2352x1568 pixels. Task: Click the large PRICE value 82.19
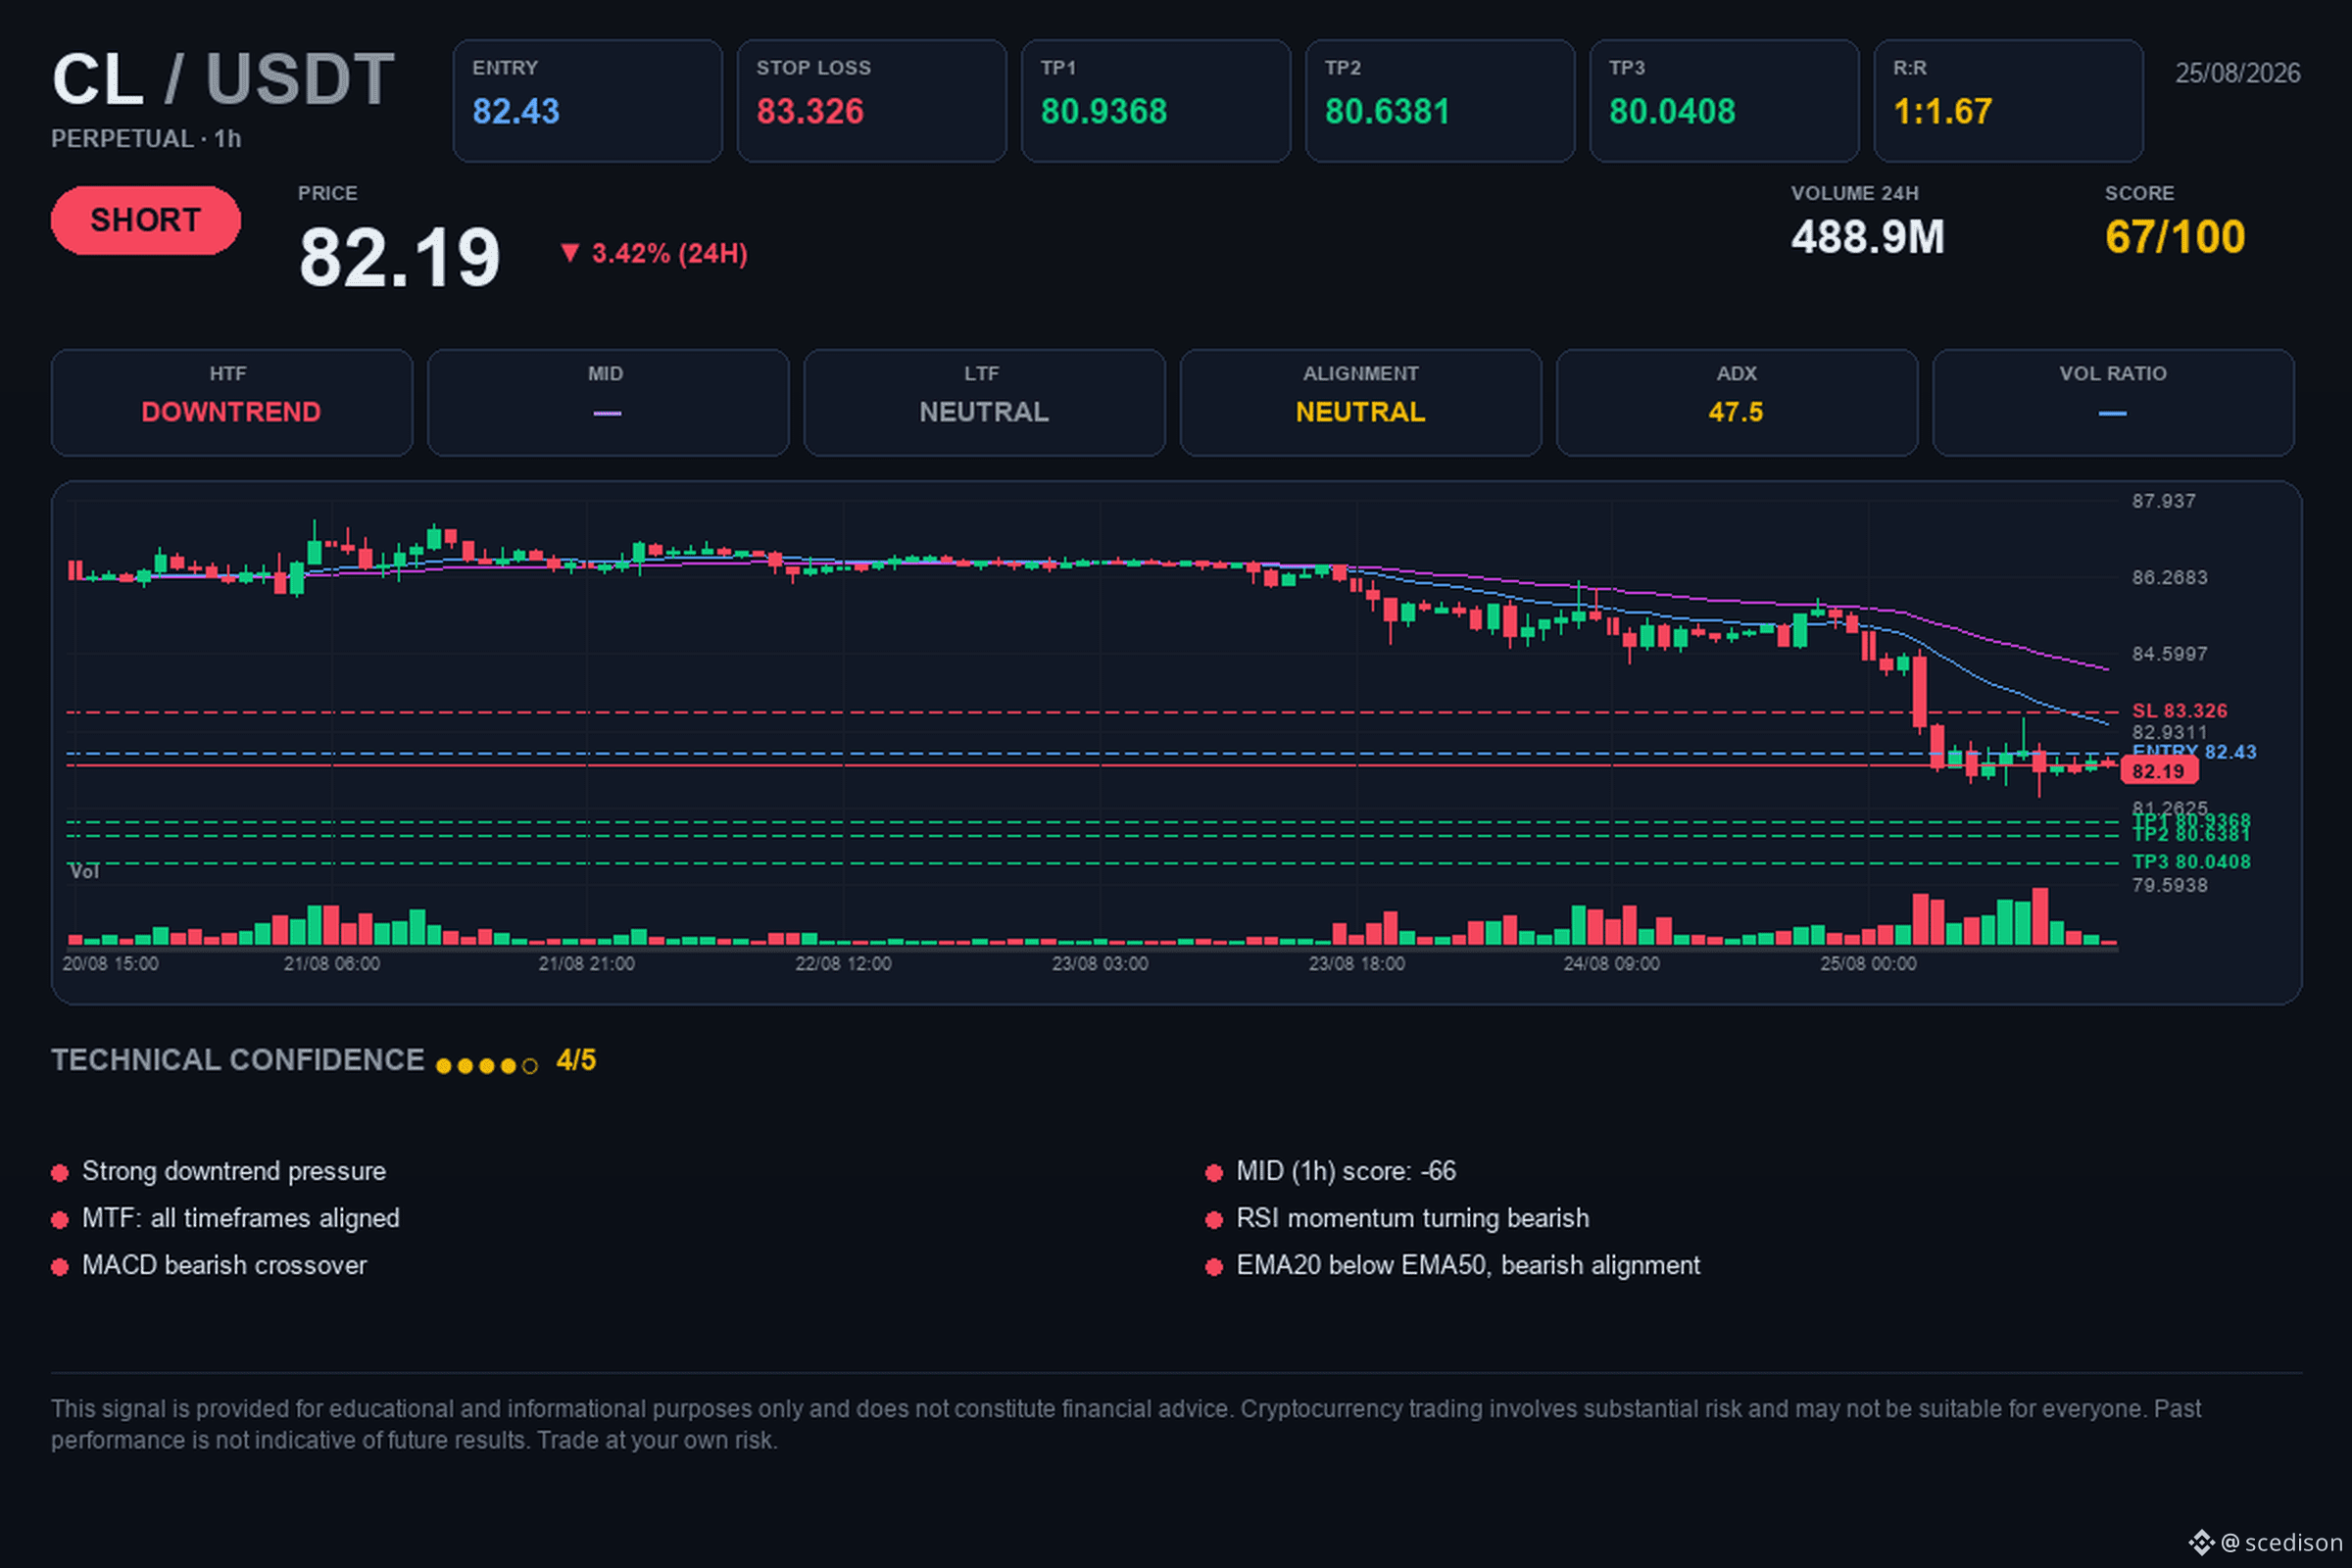pos(399,257)
